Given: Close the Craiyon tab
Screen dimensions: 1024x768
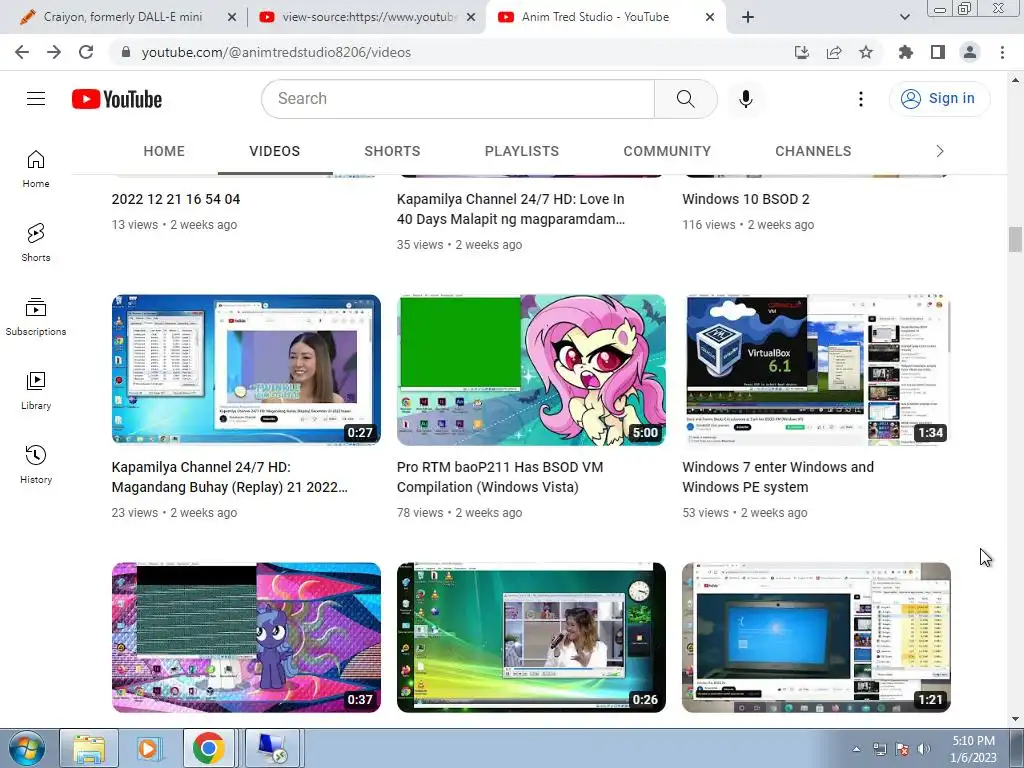Looking at the screenshot, I should click(231, 18).
